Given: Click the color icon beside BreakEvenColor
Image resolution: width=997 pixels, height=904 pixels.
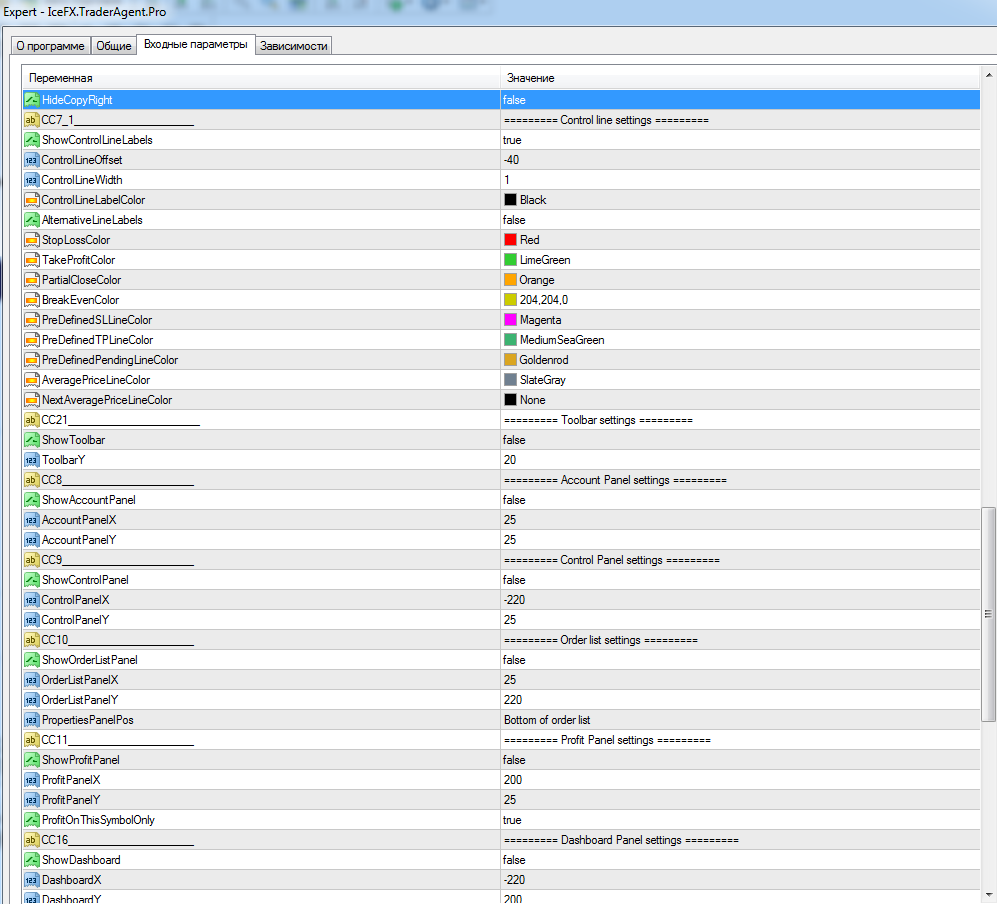Looking at the screenshot, I should pyautogui.click(x=31, y=300).
